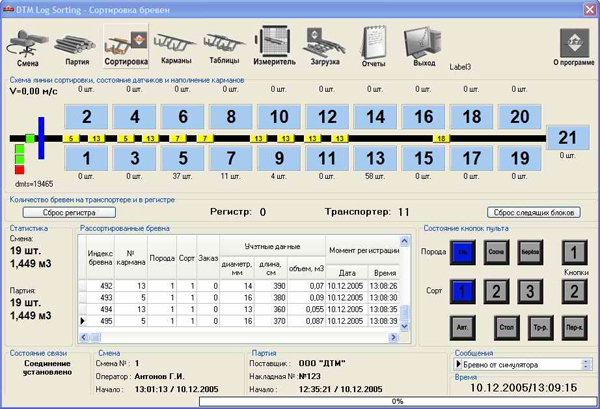Viewport: 600px width, 409px height.
Task: Select pocket 14 box
Action: coord(375,117)
